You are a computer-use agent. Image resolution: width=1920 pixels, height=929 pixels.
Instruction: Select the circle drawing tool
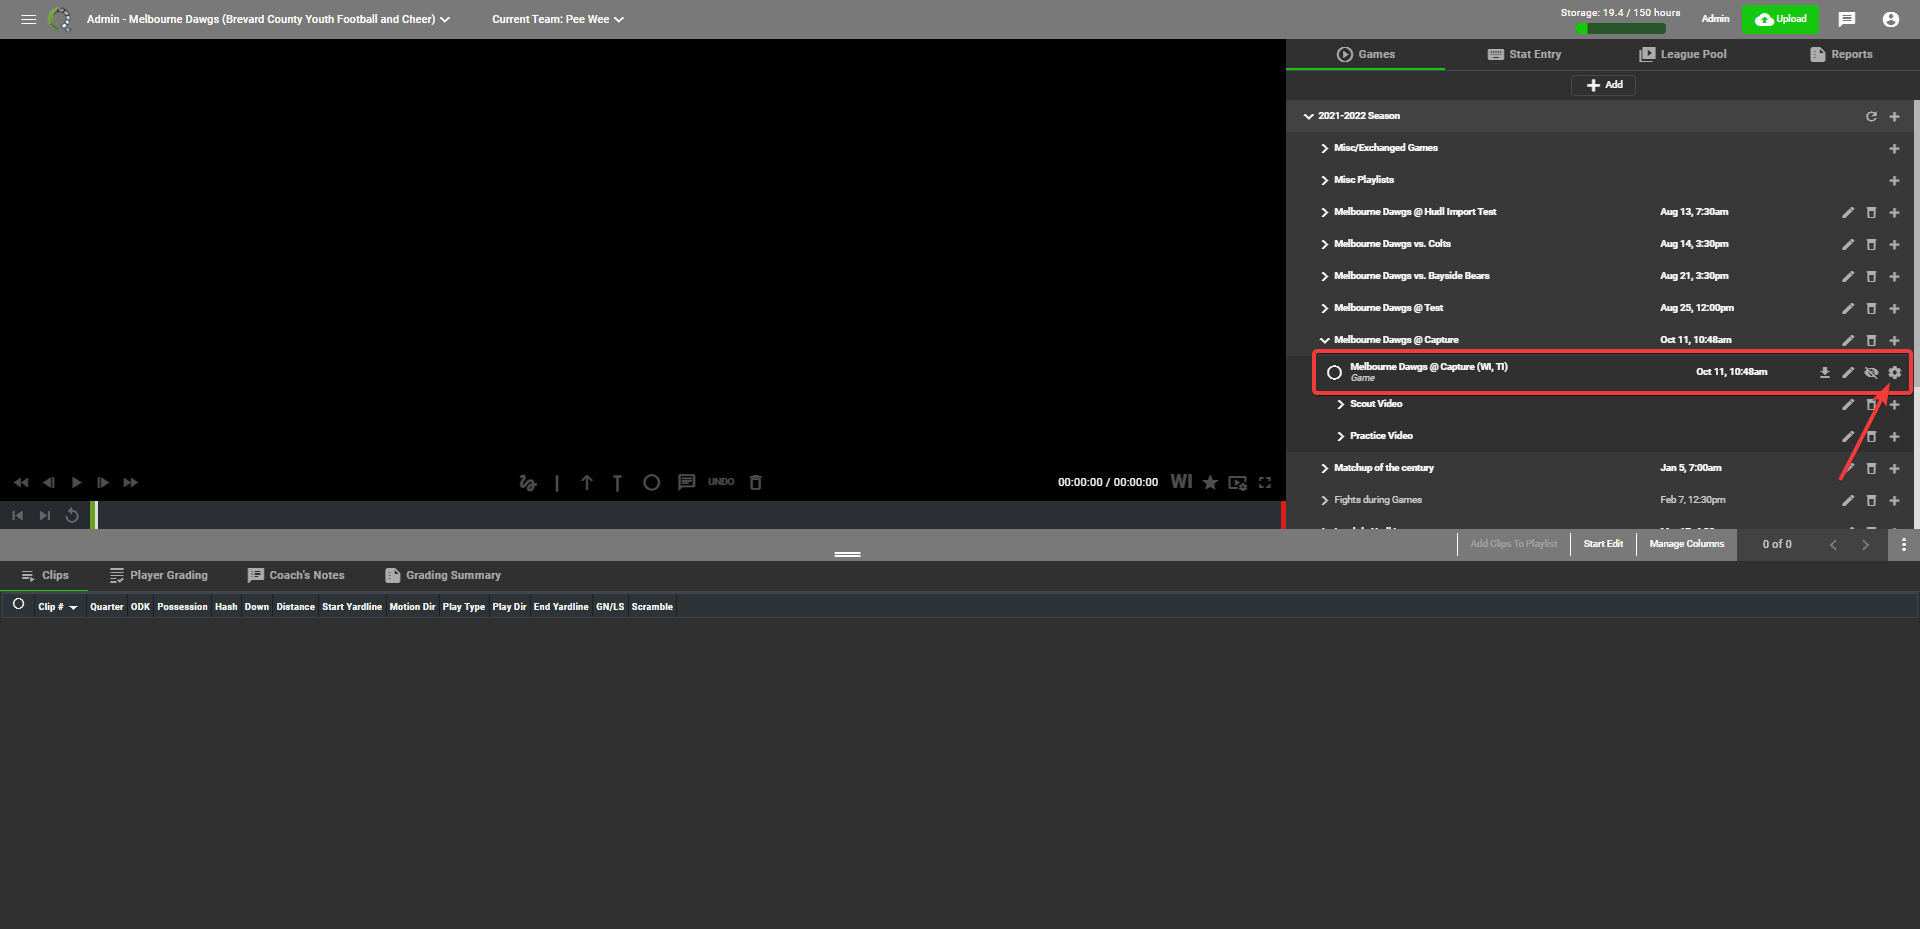pos(651,482)
